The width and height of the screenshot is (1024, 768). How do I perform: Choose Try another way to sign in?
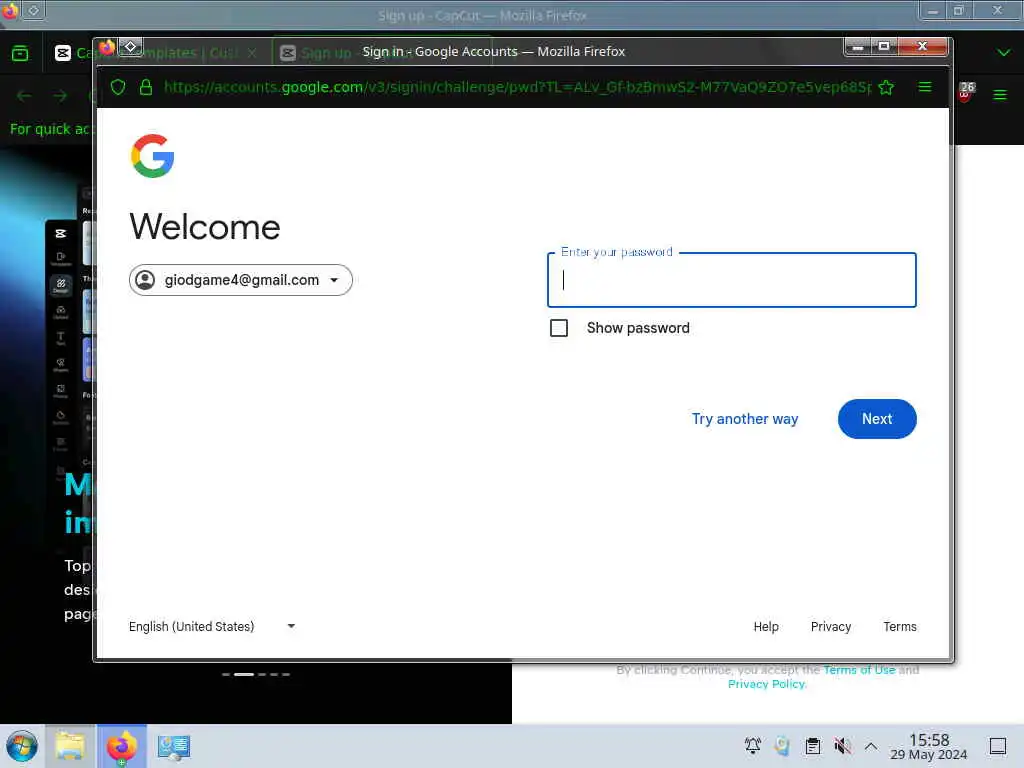[744, 419]
